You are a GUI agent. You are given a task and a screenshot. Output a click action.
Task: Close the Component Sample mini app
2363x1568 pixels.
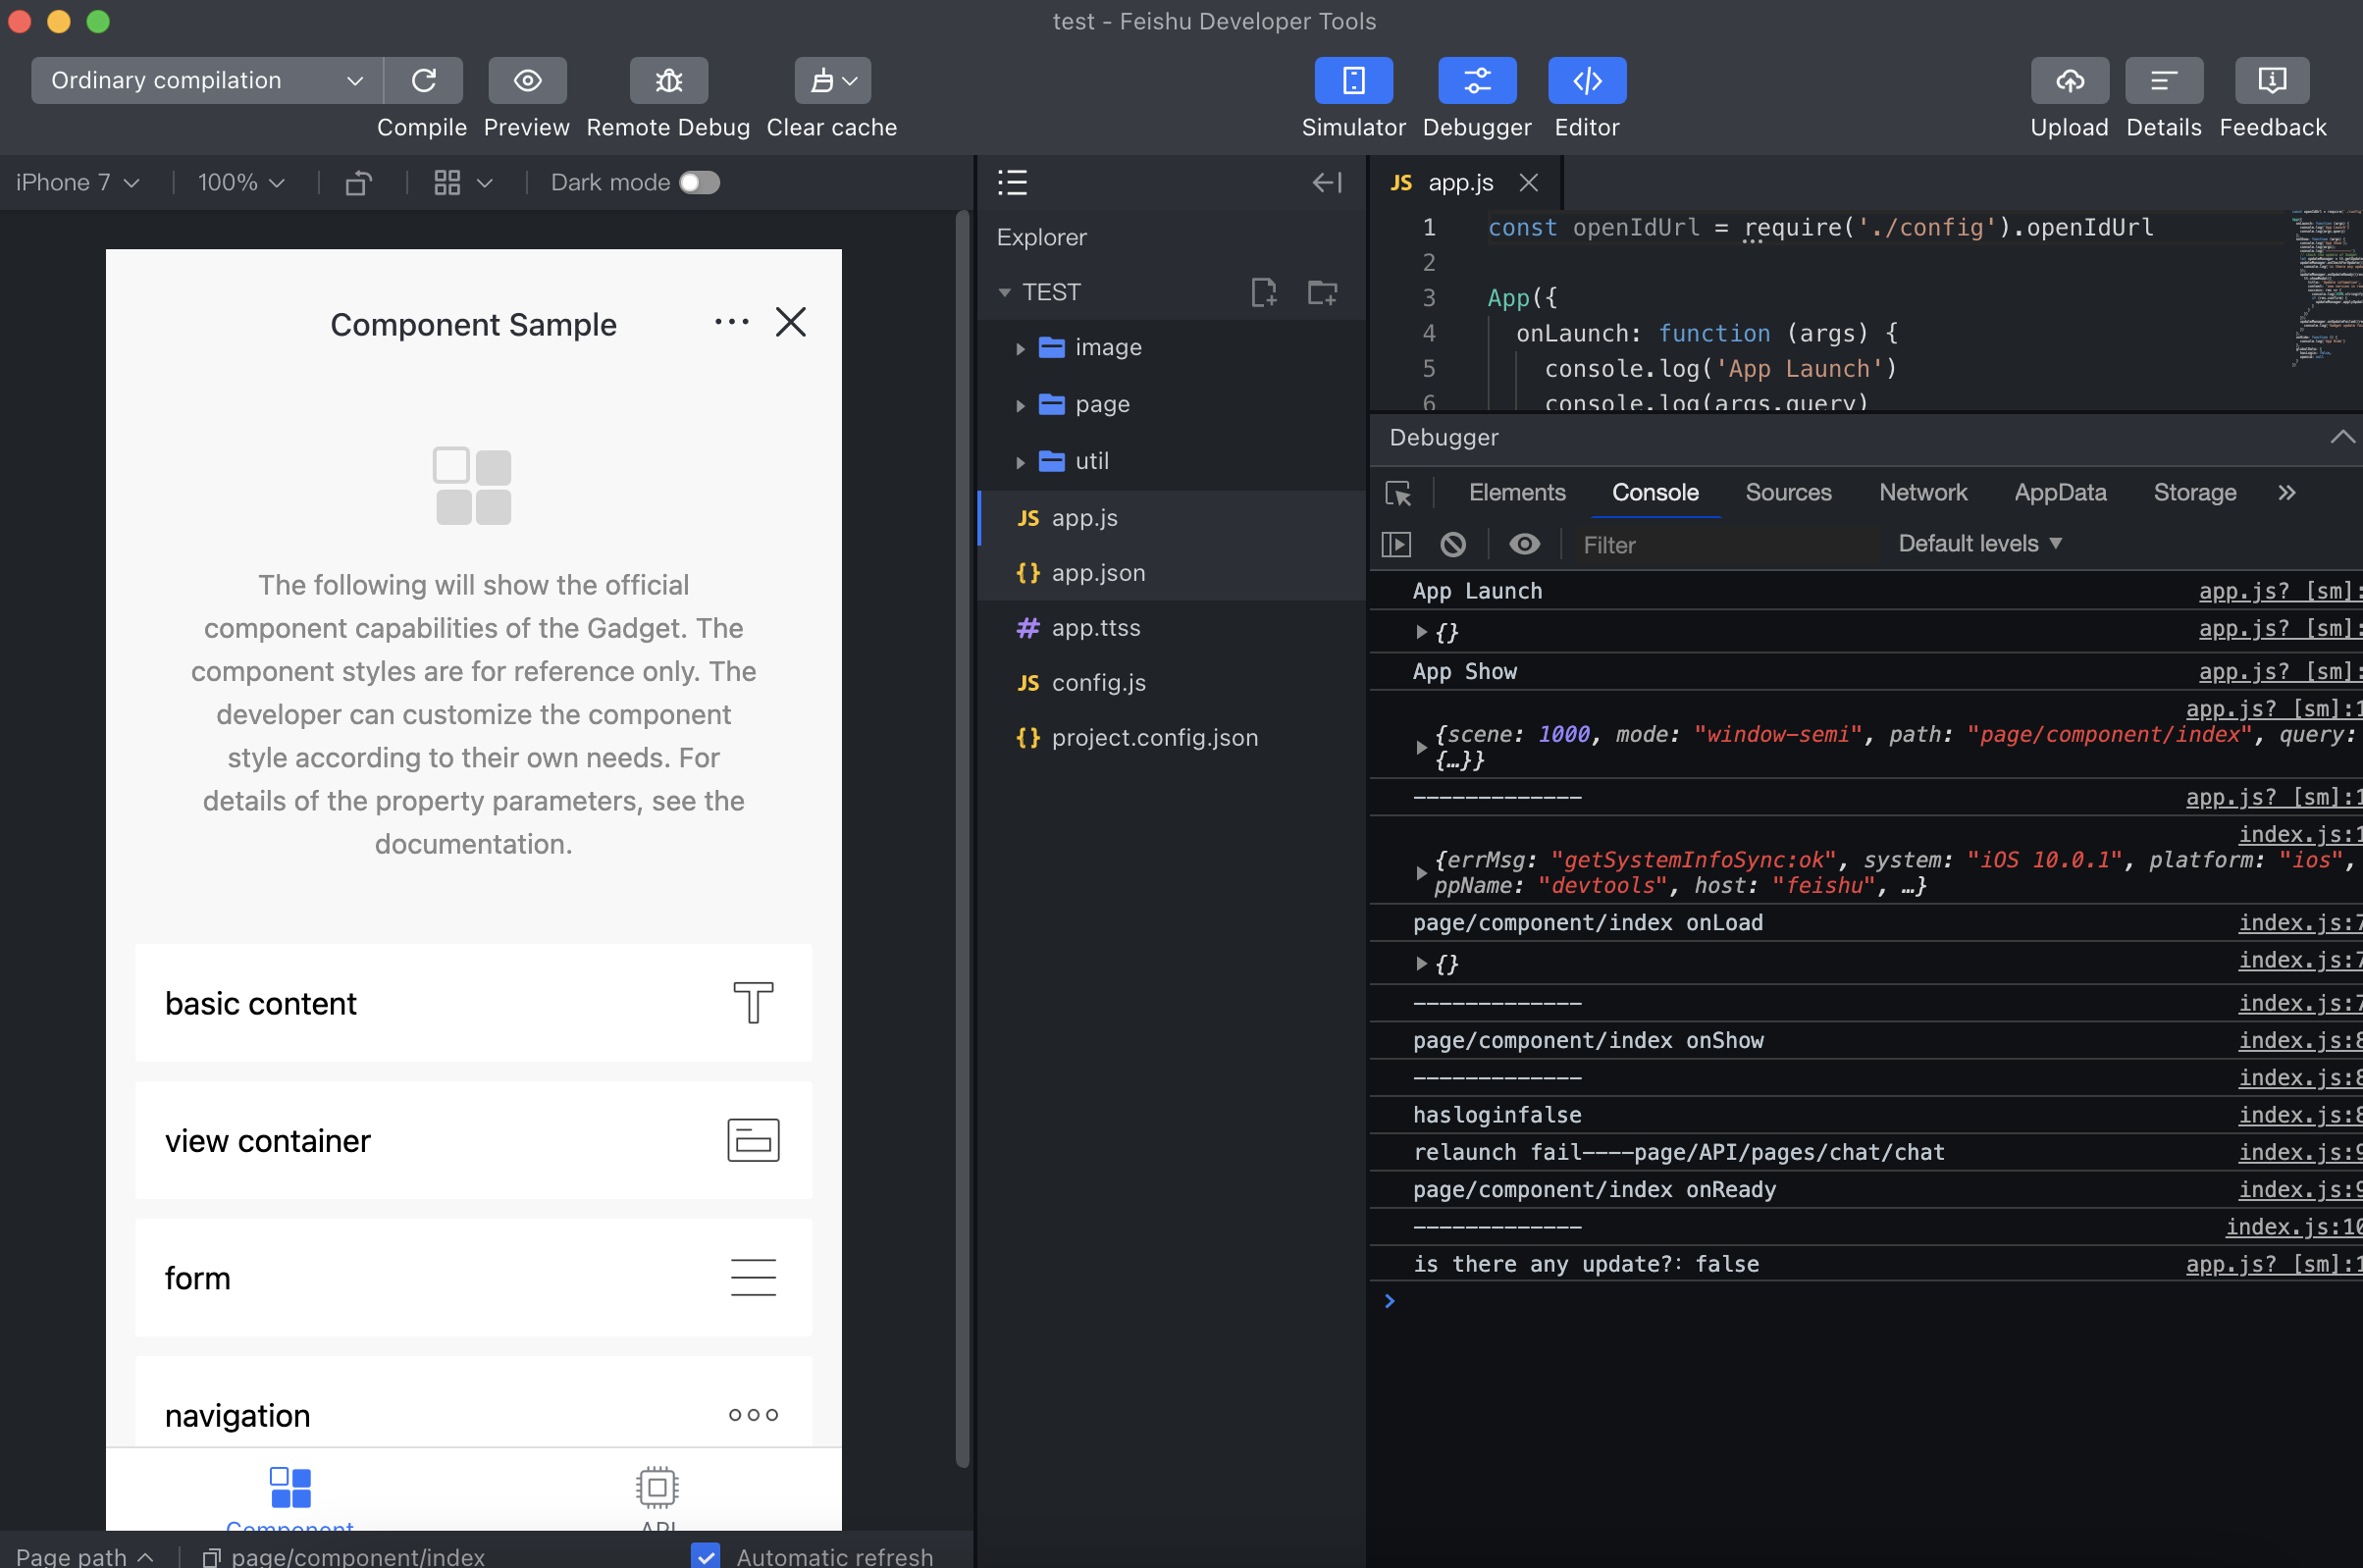click(791, 322)
